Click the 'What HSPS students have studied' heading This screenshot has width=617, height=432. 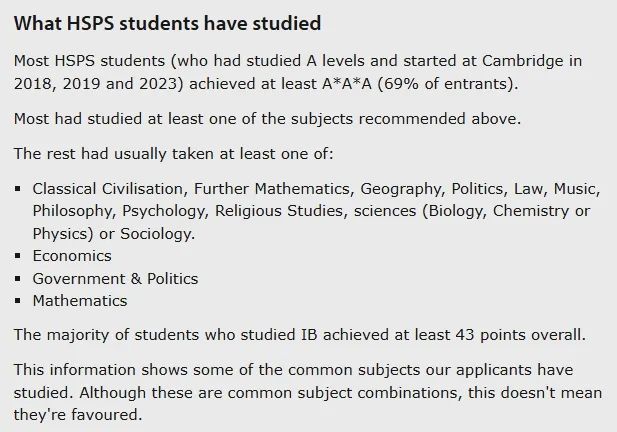167,23
